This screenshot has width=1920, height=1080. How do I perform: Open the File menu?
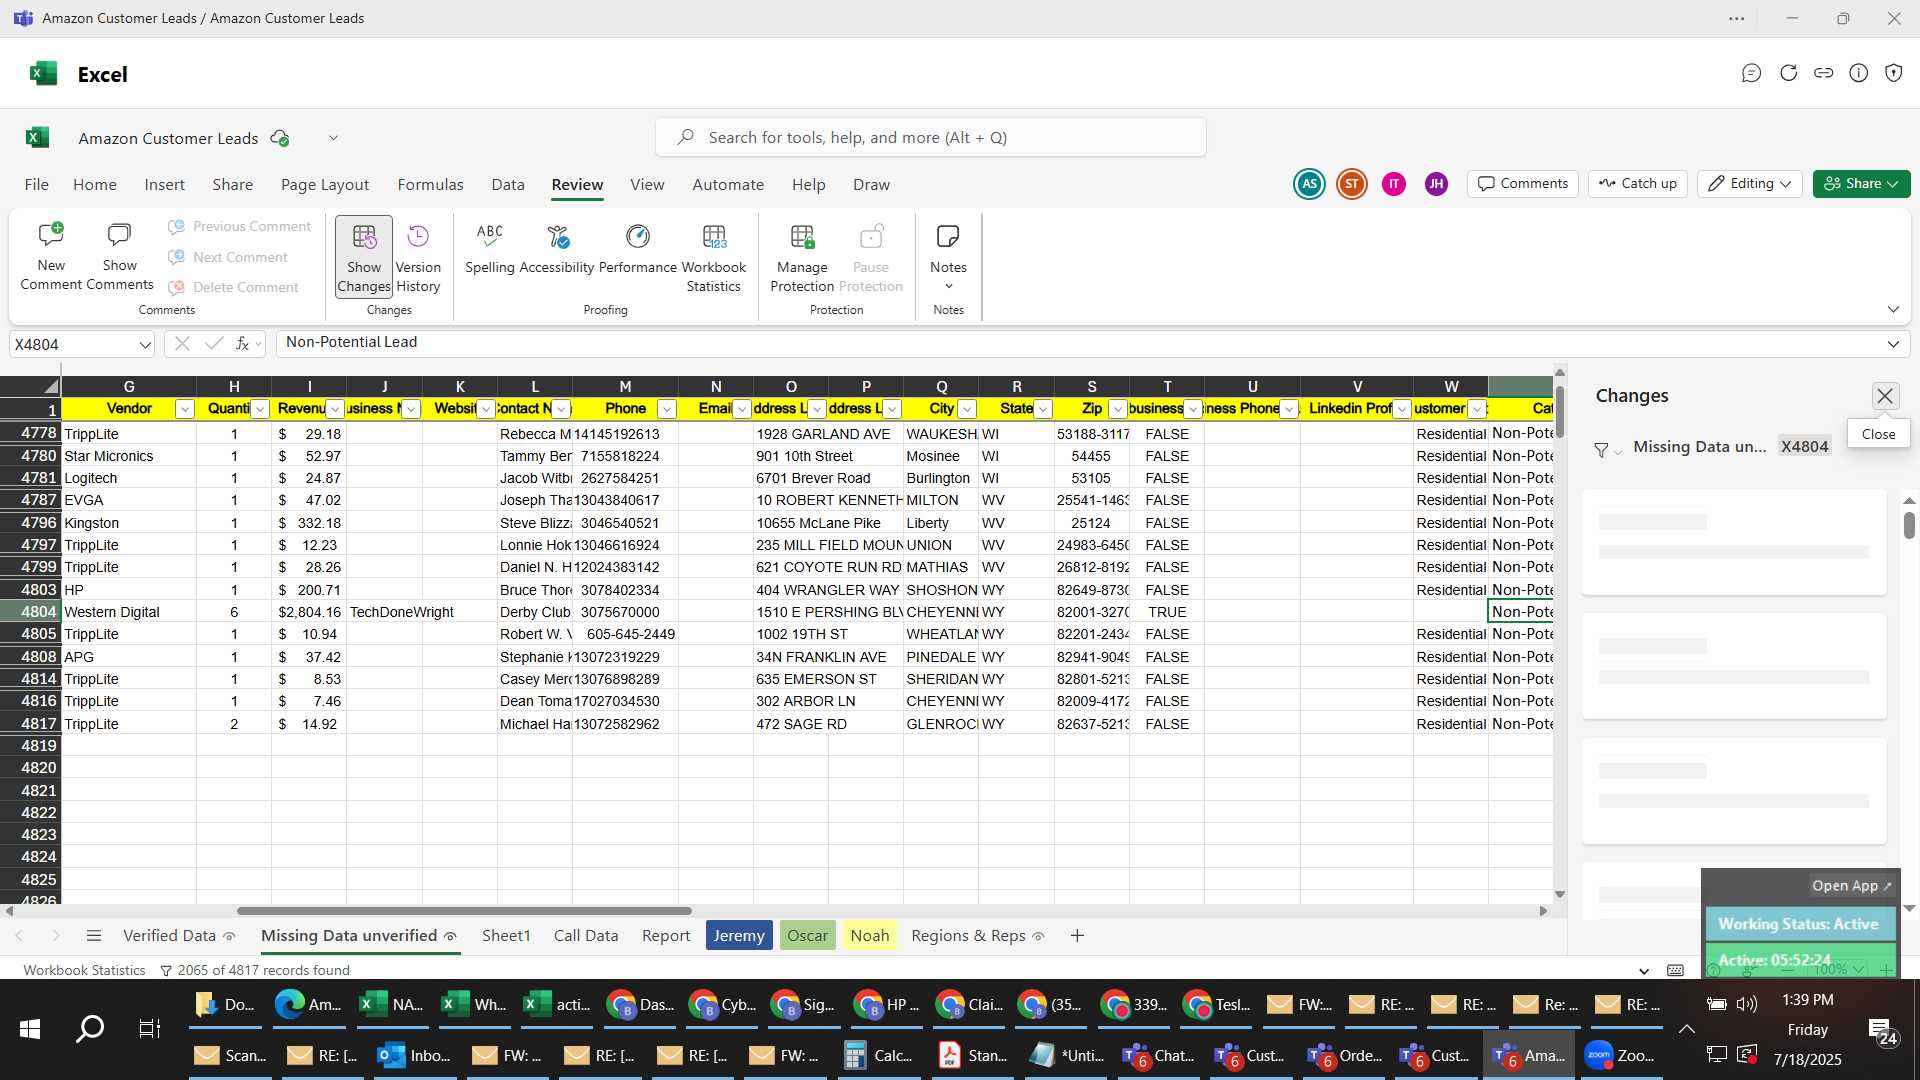37,185
